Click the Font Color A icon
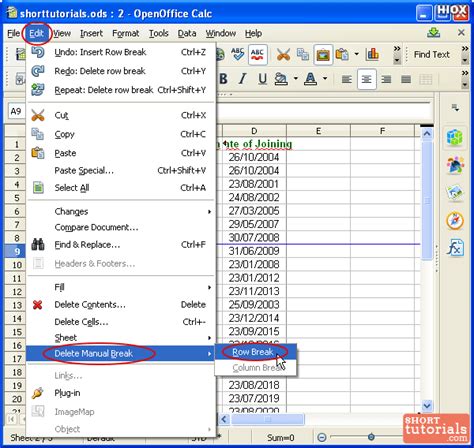Image resolution: width=474 pixels, height=448 pixels. coord(310,79)
